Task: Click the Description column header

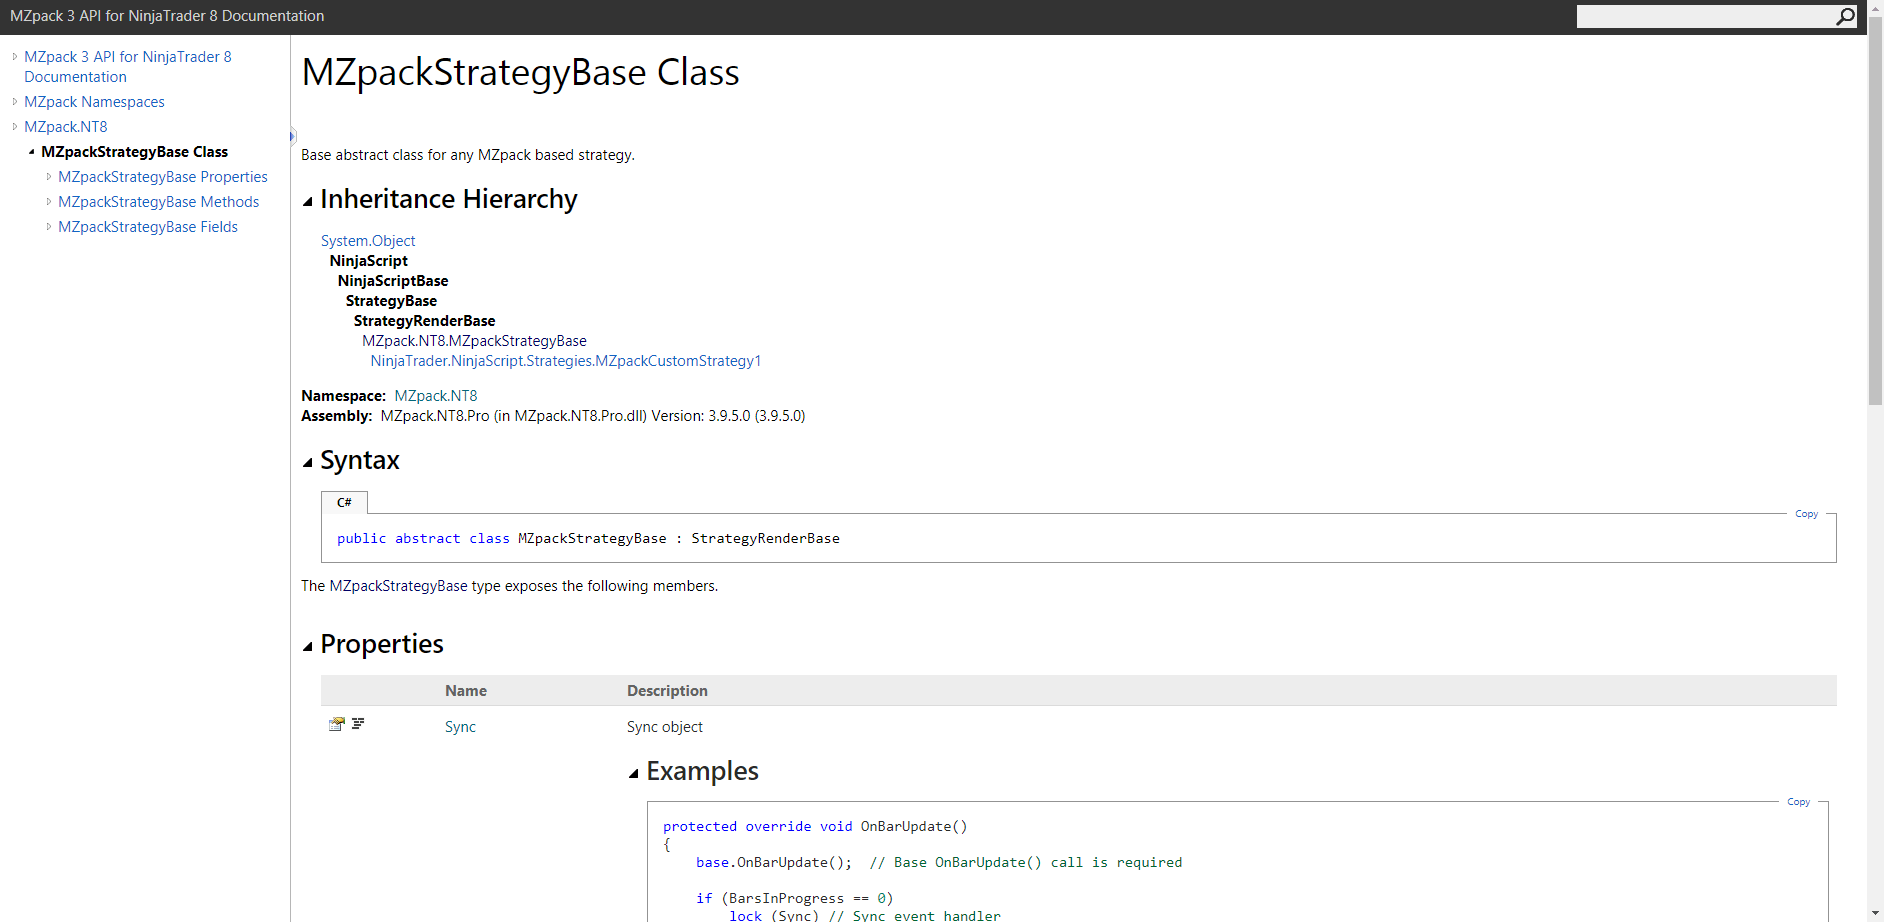Action: pyautogui.click(x=667, y=691)
